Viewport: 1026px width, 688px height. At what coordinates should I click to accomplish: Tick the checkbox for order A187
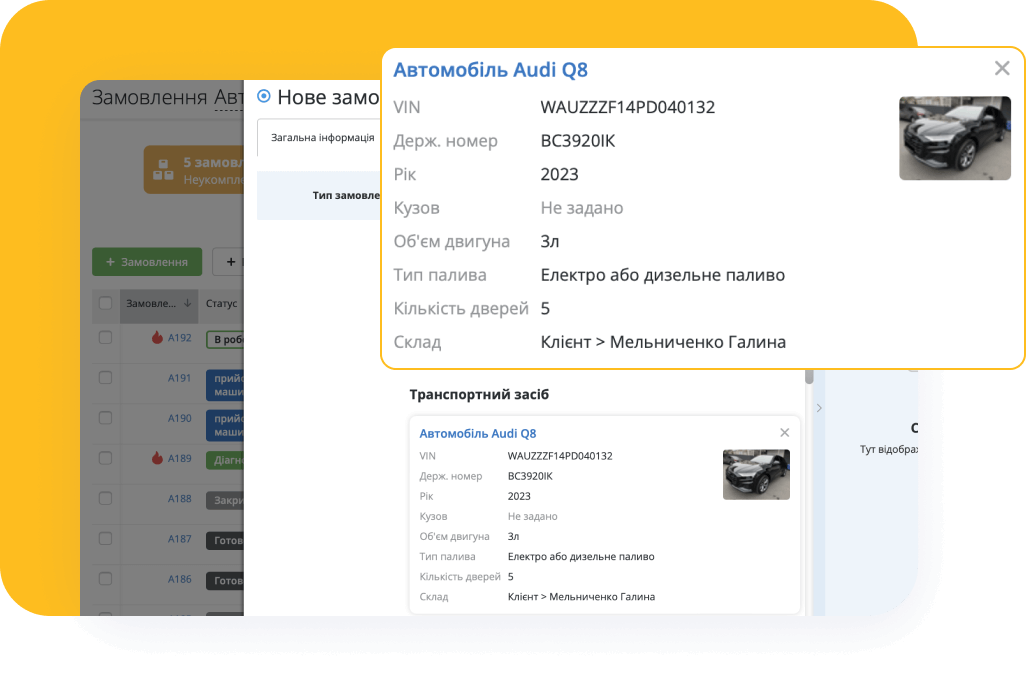[x=105, y=539]
